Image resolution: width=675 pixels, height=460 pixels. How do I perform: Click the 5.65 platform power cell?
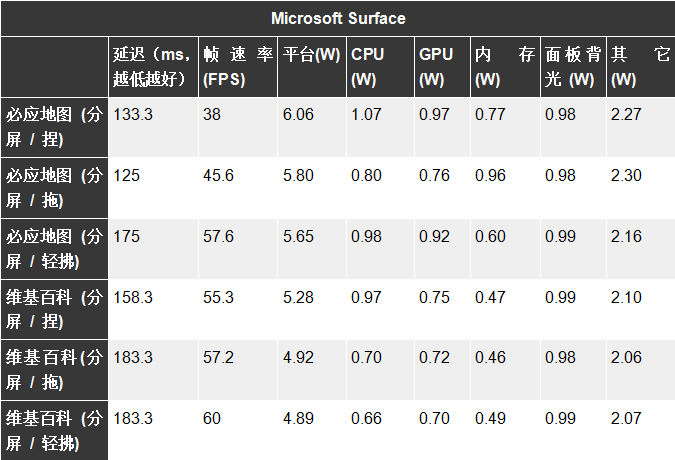[x=298, y=237]
